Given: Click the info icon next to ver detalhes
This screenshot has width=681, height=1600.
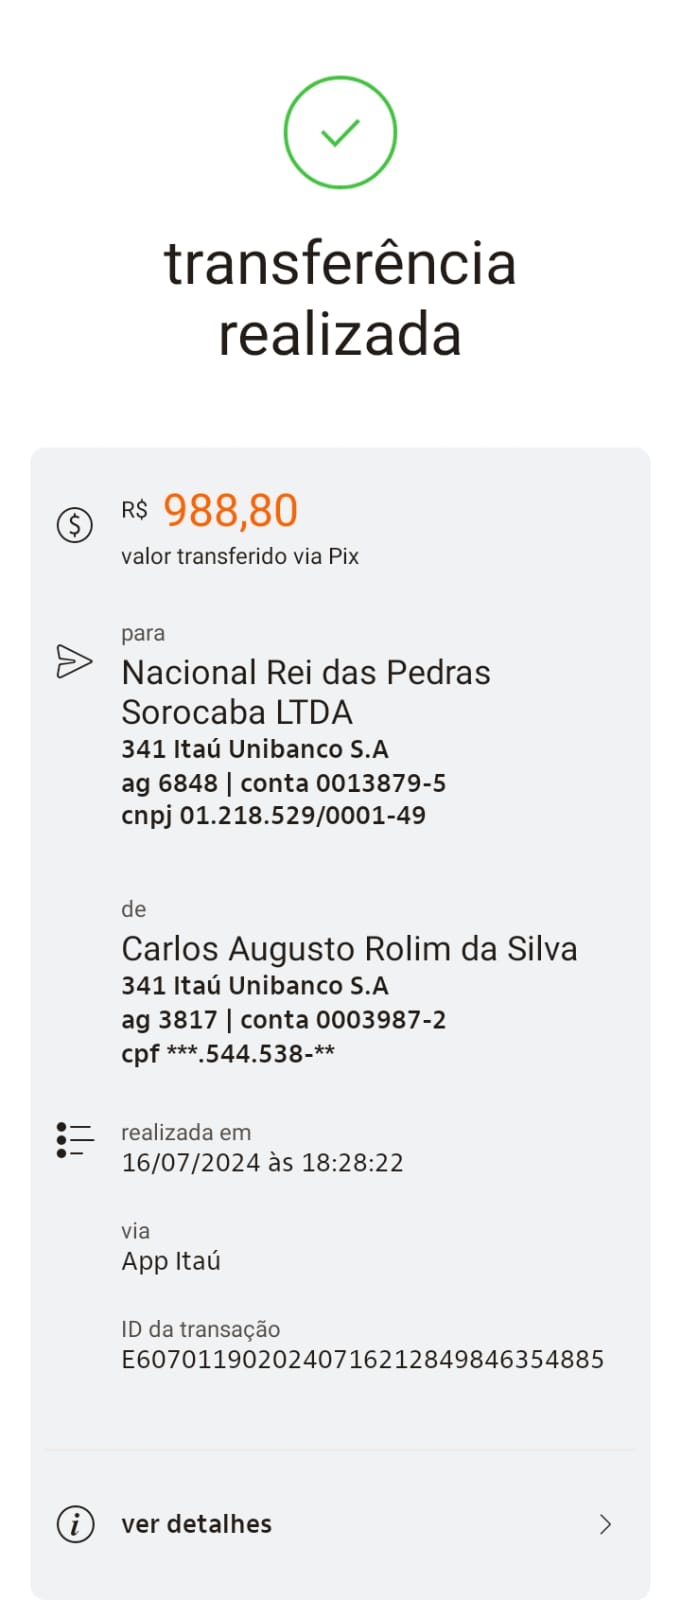Looking at the screenshot, I should (74, 1524).
